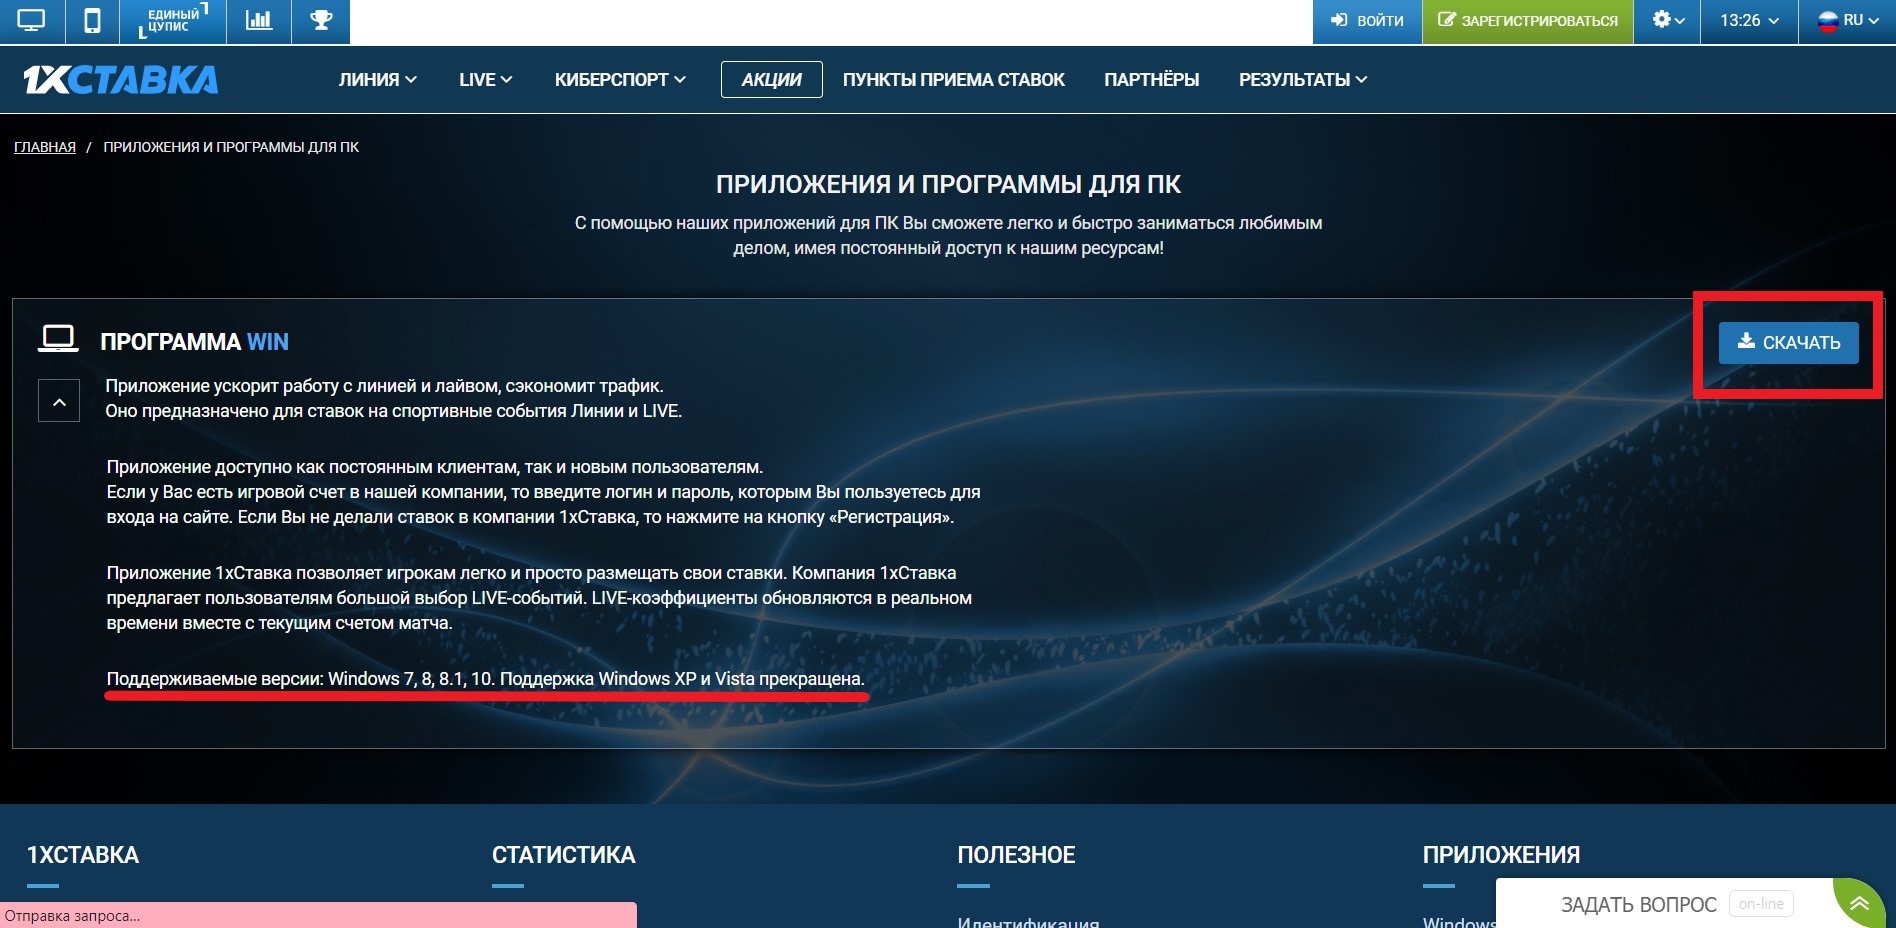The height and width of the screenshot is (928, 1896).
Task: Open settings gear dropdown
Action: tap(1668, 21)
